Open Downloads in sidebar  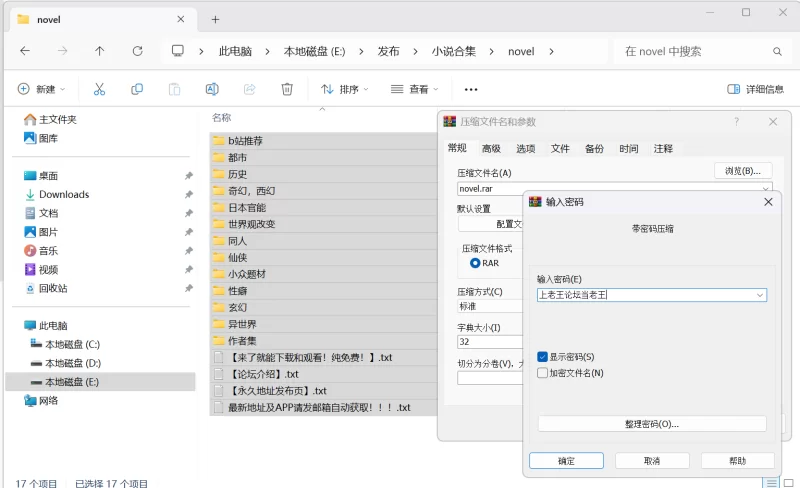pos(57,194)
